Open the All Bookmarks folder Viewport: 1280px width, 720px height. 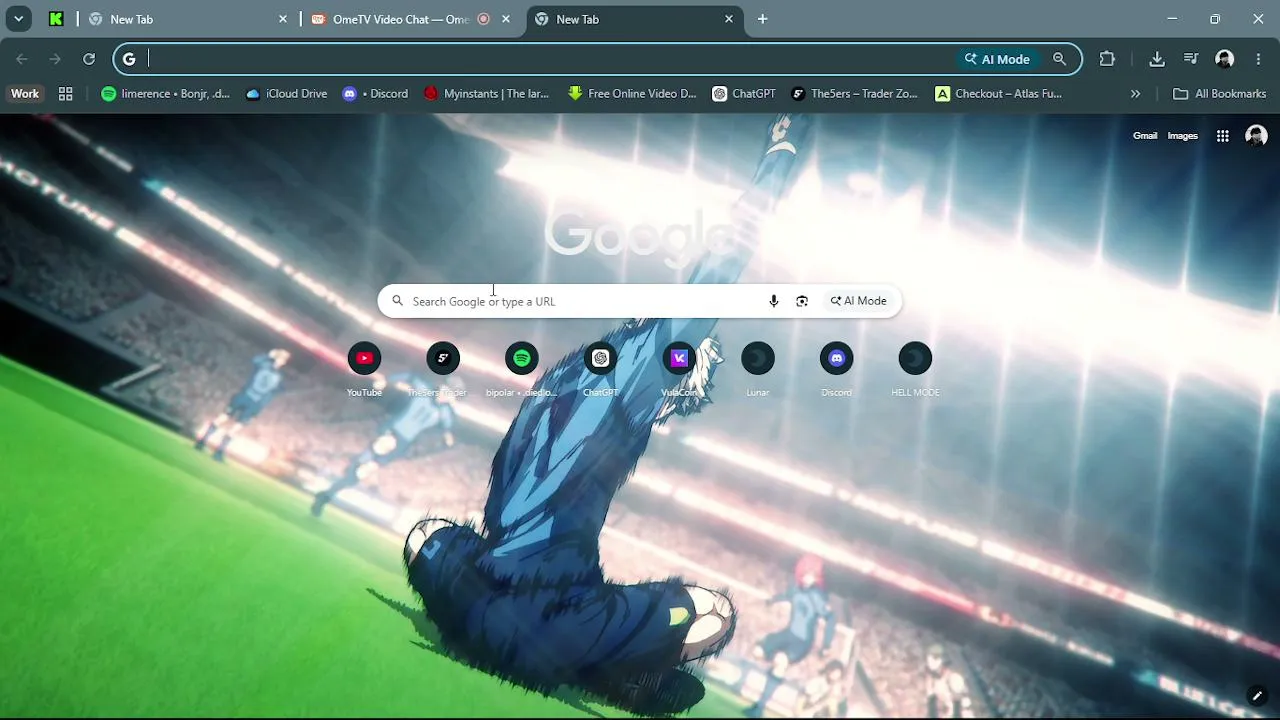point(1220,94)
